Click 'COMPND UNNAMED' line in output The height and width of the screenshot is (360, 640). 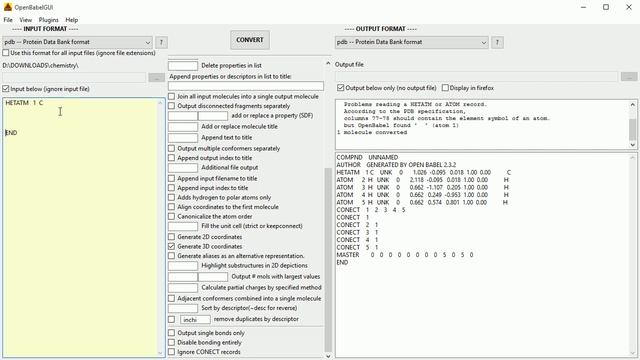point(367,157)
